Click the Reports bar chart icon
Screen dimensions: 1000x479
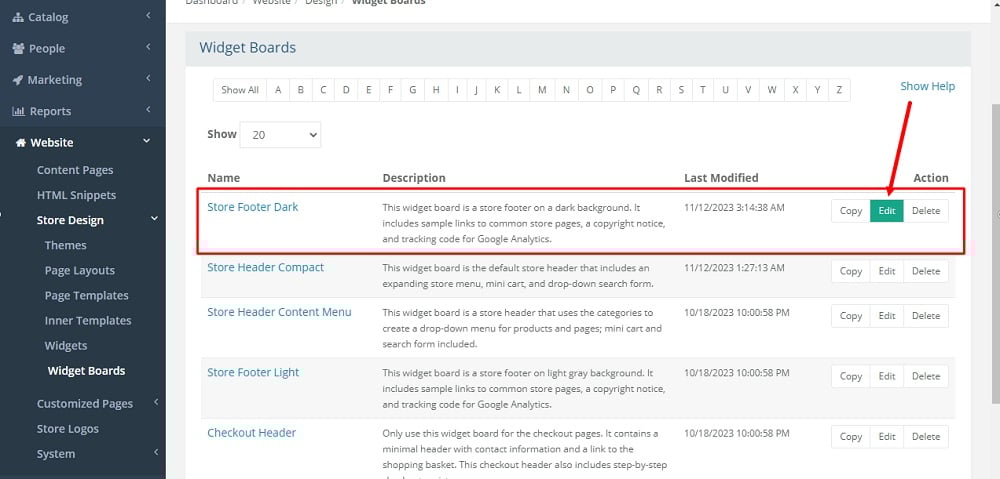(x=18, y=111)
